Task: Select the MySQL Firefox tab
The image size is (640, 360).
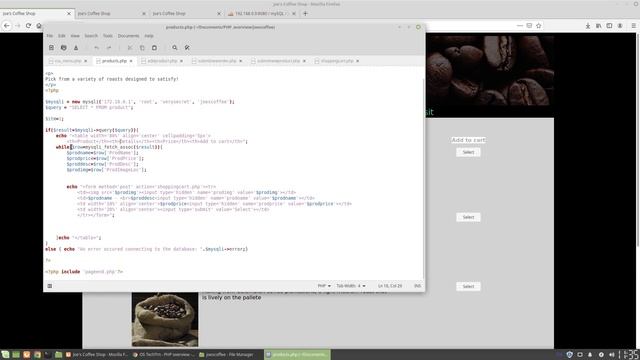Action: [x=261, y=13]
